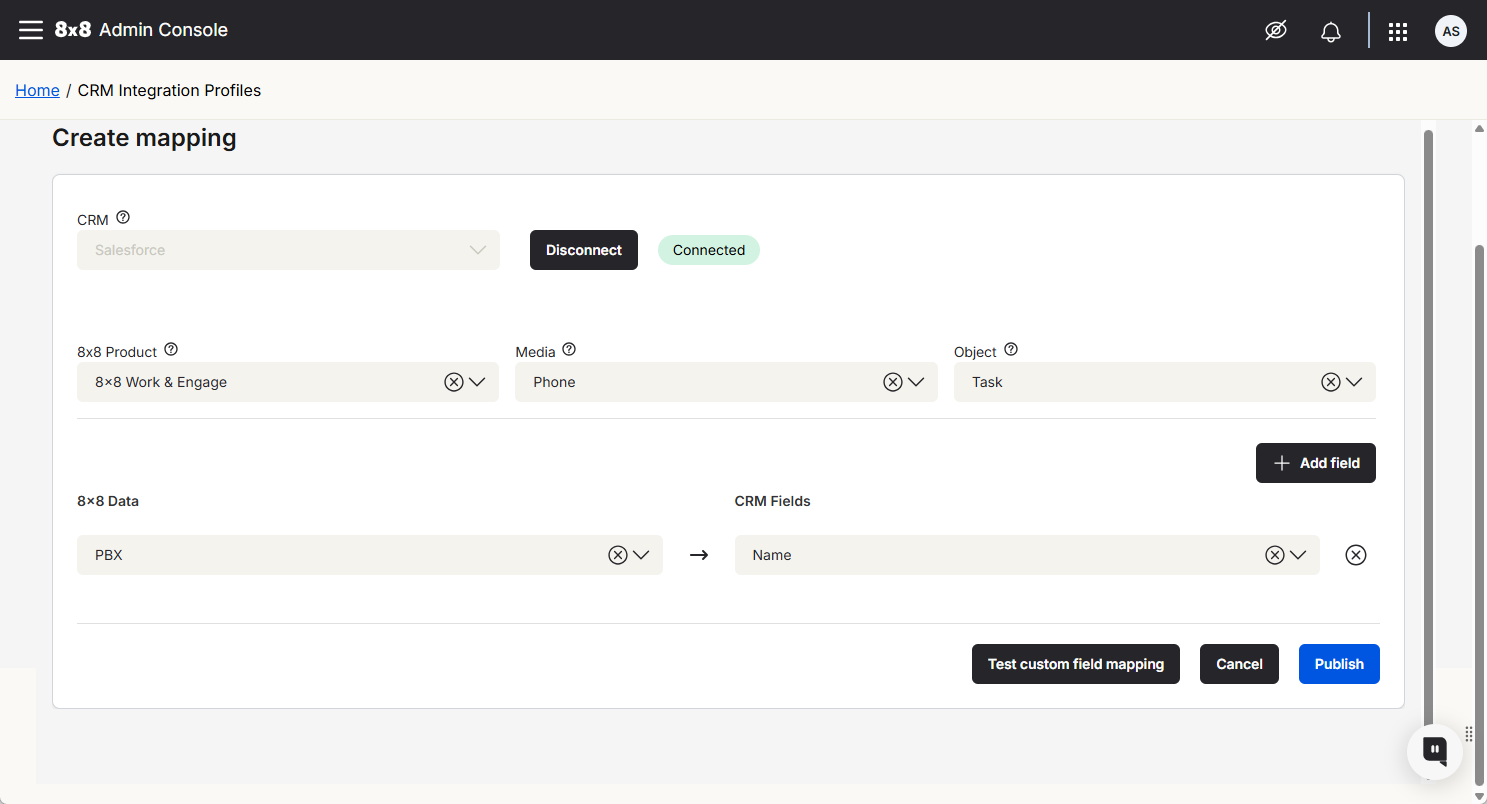Expand the Media dropdown arrow
The image size is (1487, 804).
pyautogui.click(x=916, y=382)
